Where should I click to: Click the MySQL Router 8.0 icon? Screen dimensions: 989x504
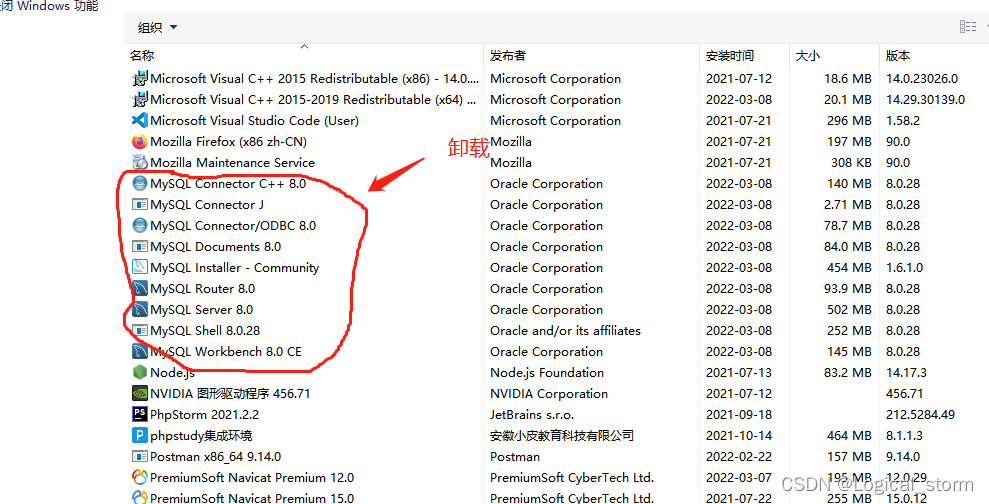click(139, 288)
